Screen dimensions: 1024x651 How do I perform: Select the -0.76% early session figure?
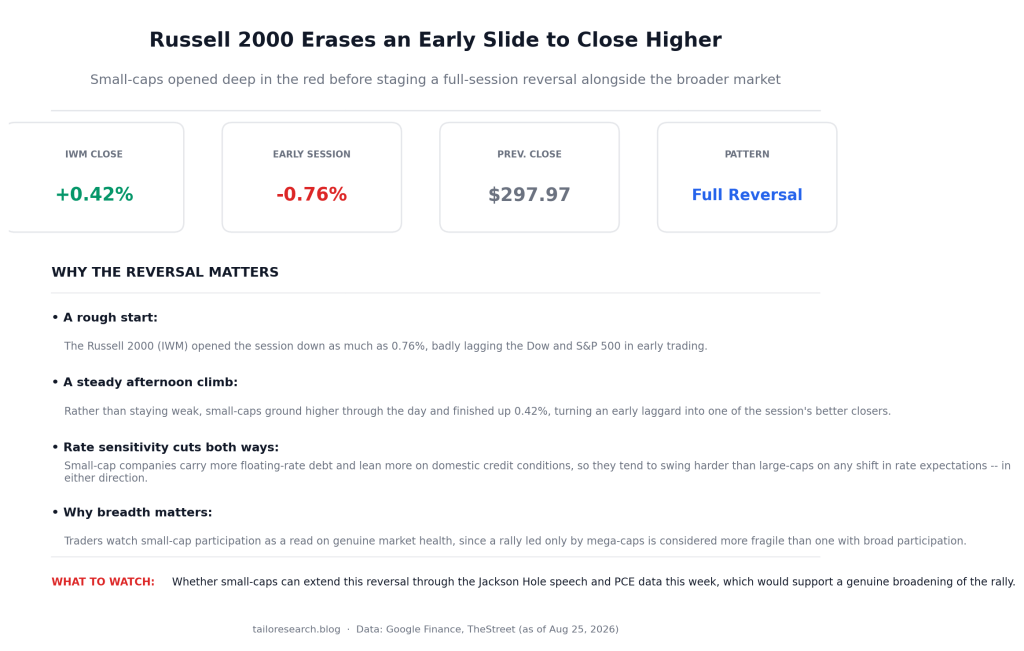(312, 195)
